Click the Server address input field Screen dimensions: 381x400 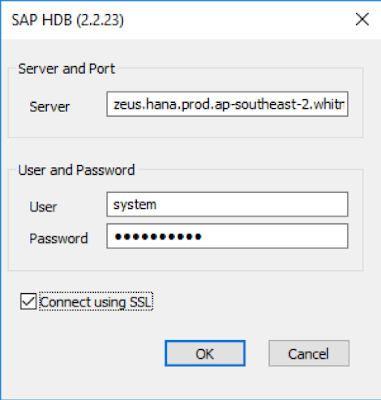tap(227, 104)
